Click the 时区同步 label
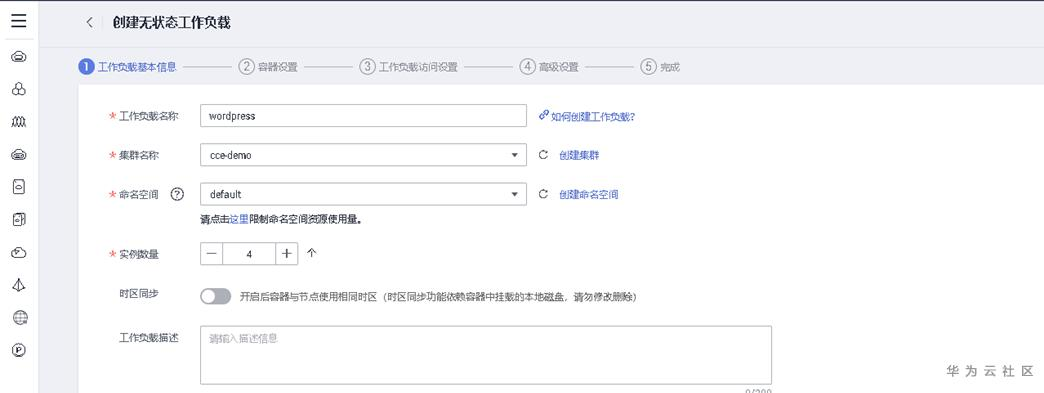Screen dimensions: 1044x393 (x=139, y=294)
